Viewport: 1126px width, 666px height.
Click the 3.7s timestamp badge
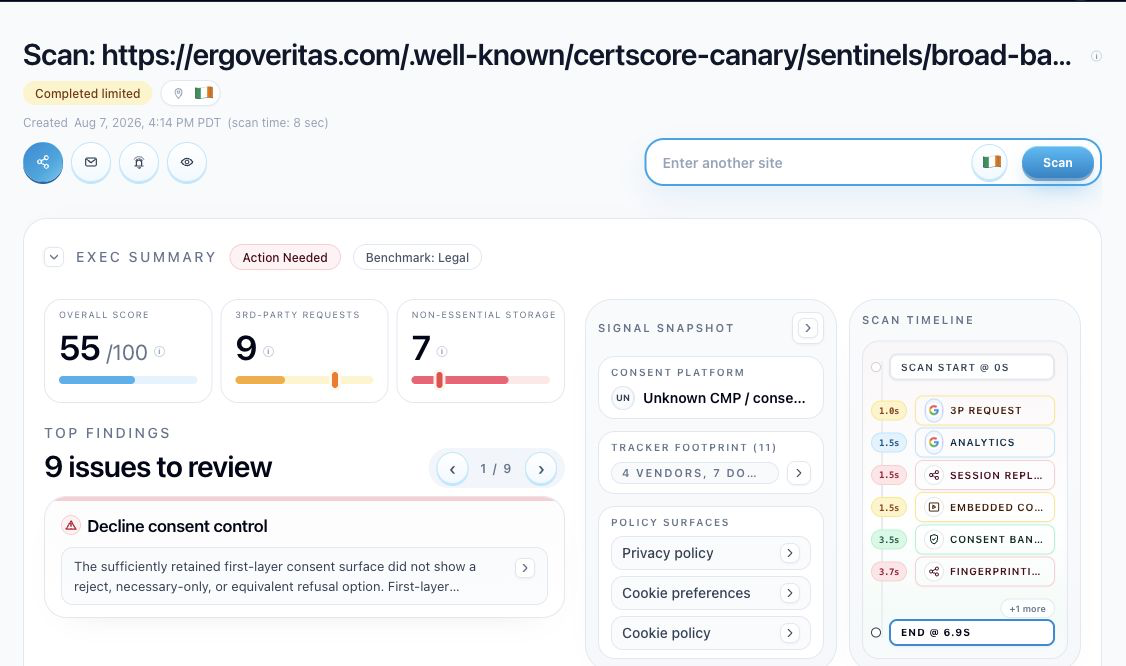889,572
